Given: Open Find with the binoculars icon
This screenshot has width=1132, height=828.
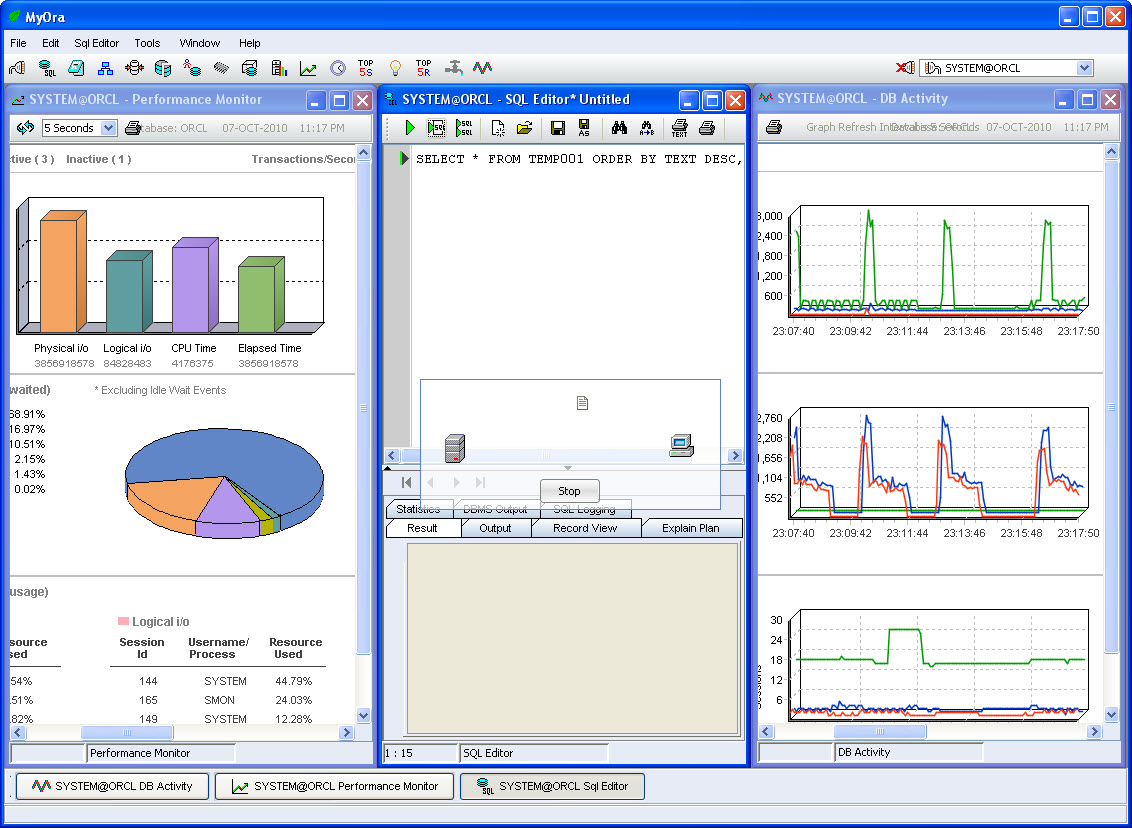Looking at the screenshot, I should tap(619, 128).
